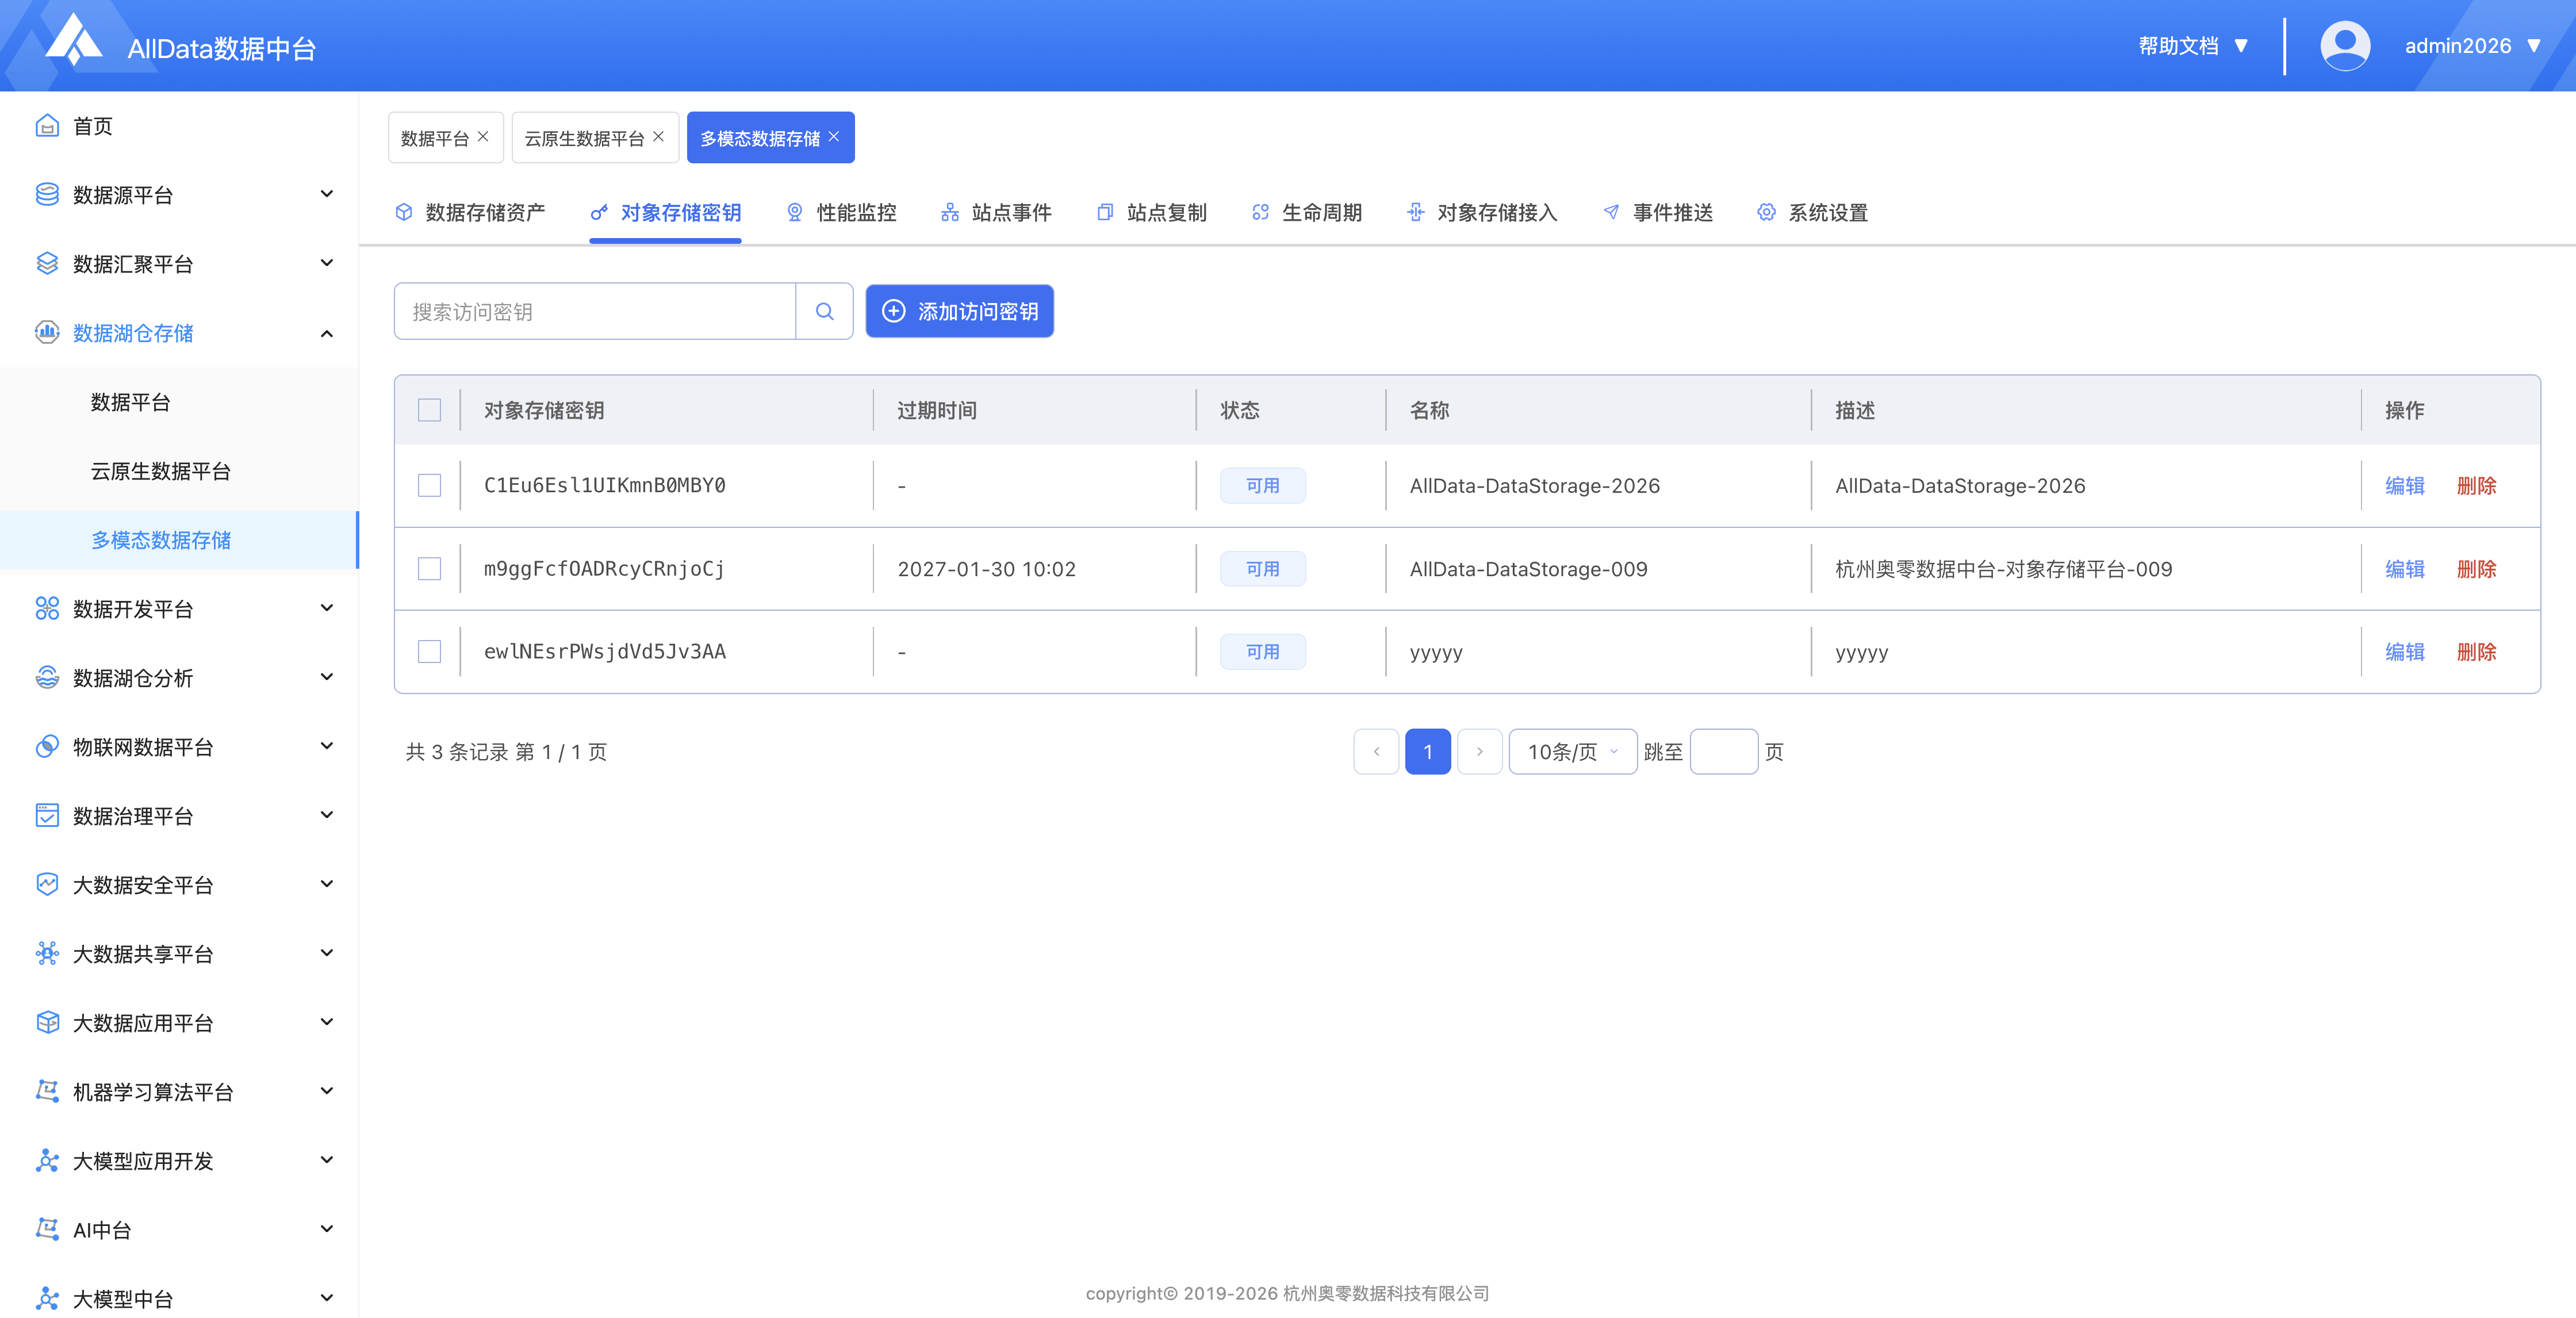
Task: Select page 1 in pagination
Action: tap(1427, 751)
